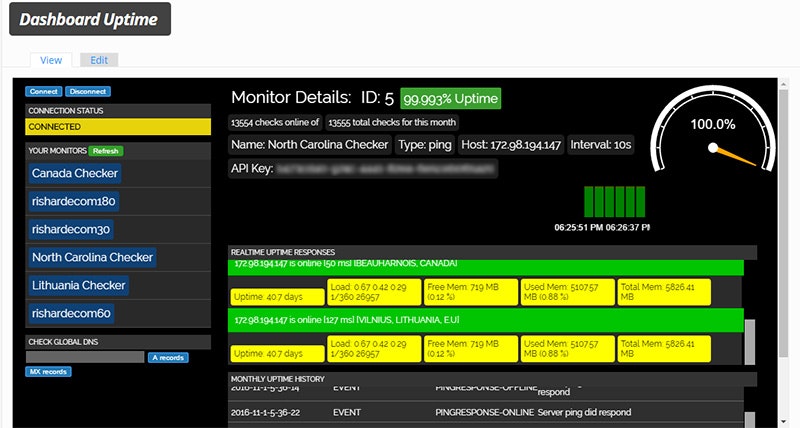Open the rishardecom180 monitor
Screen dimensions: 800x428
pos(73,202)
